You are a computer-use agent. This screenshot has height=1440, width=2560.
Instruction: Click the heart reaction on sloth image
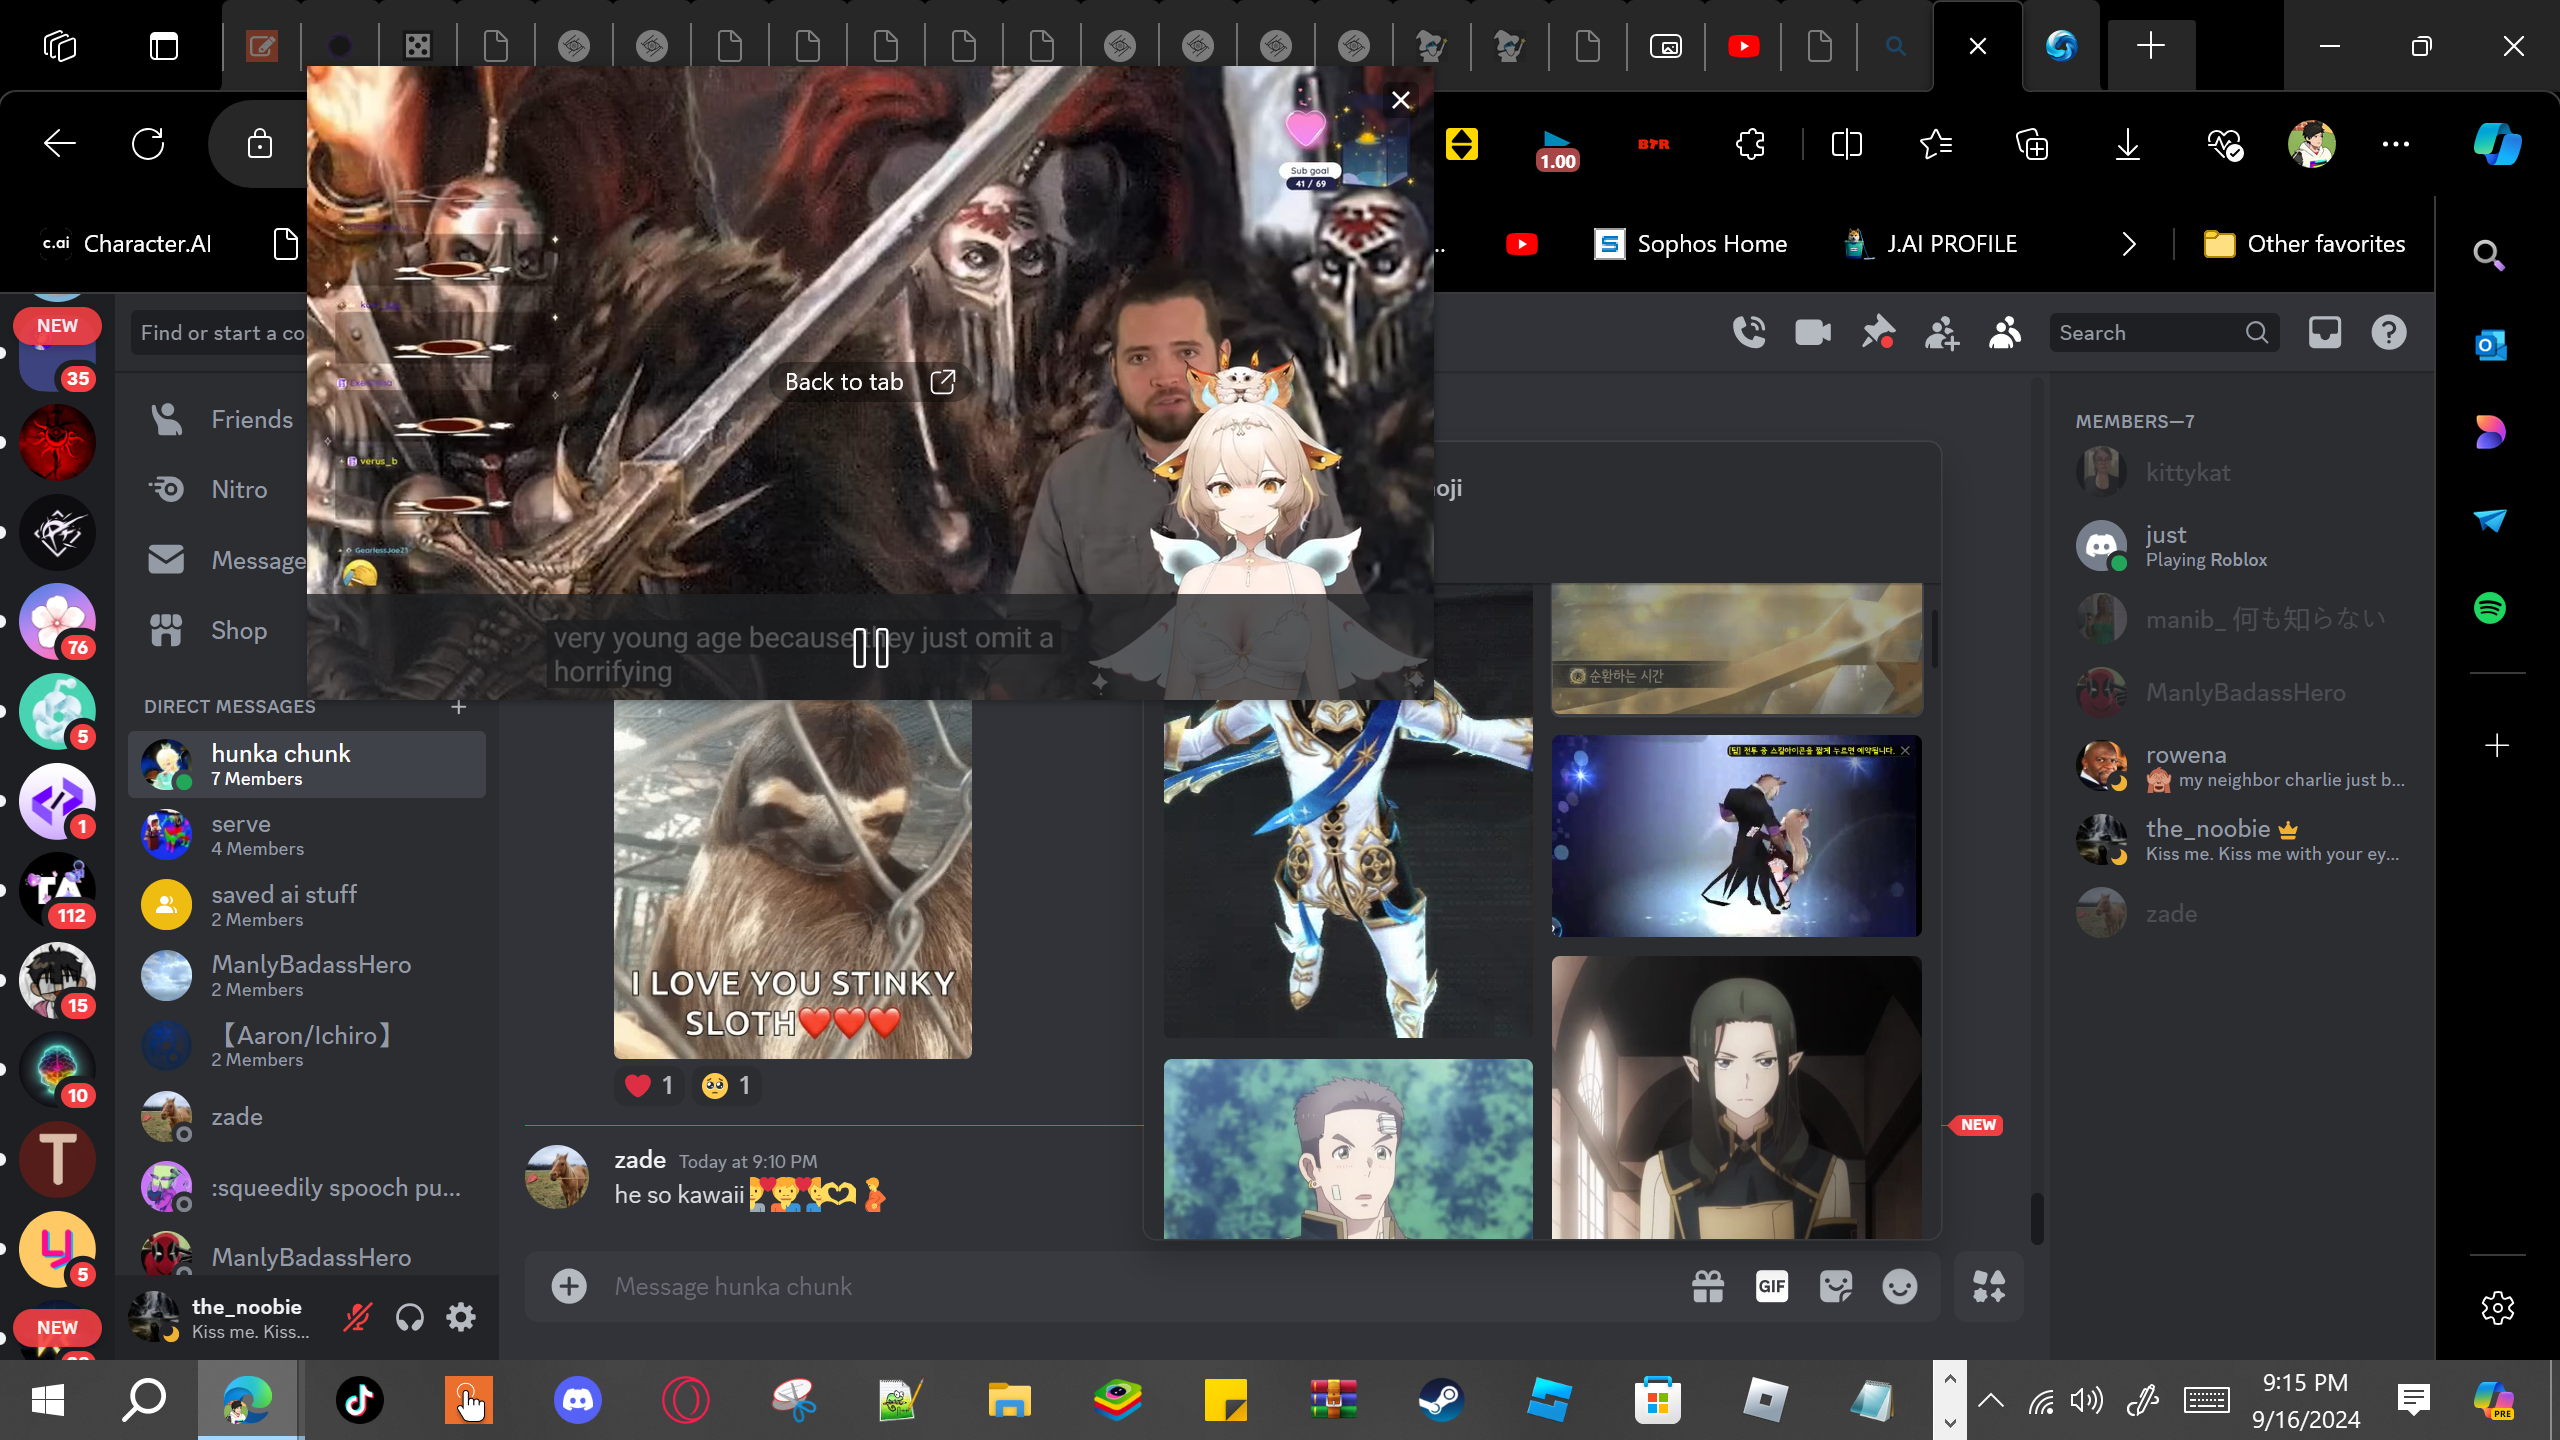pos(649,1086)
